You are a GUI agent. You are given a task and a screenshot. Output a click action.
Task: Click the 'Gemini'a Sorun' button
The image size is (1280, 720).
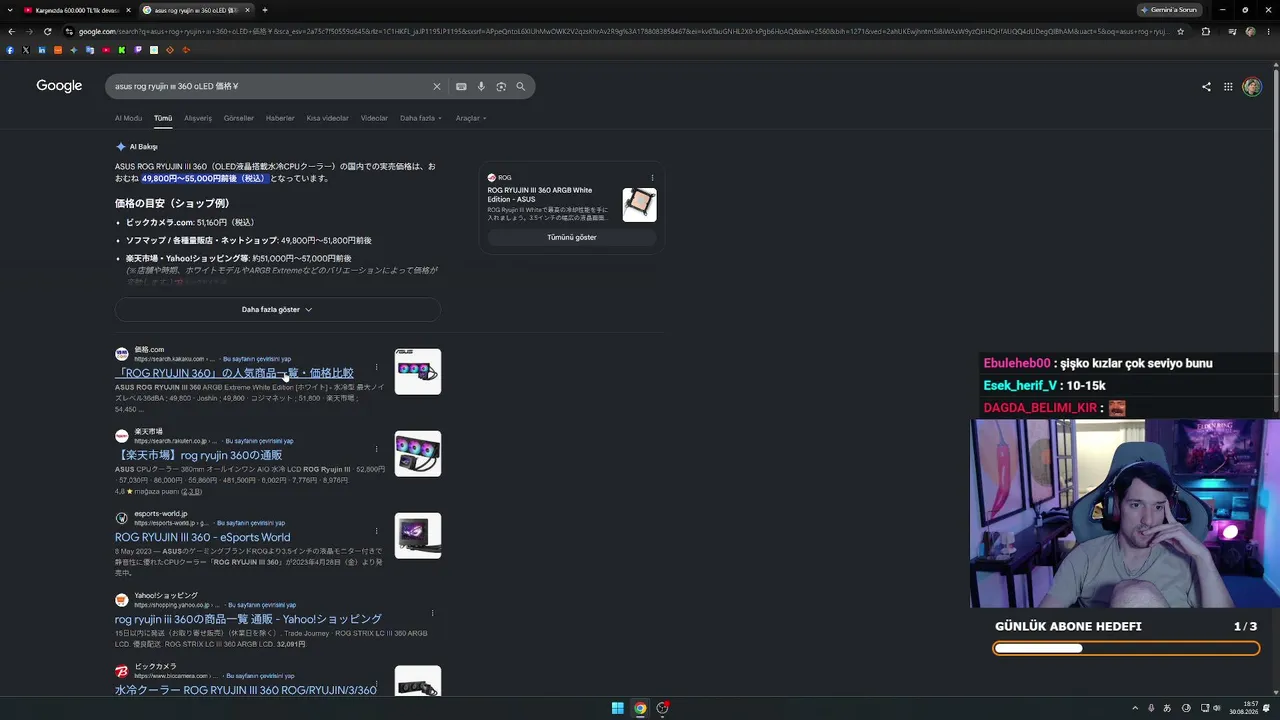pyautogui.click(x=1168, y=10)
